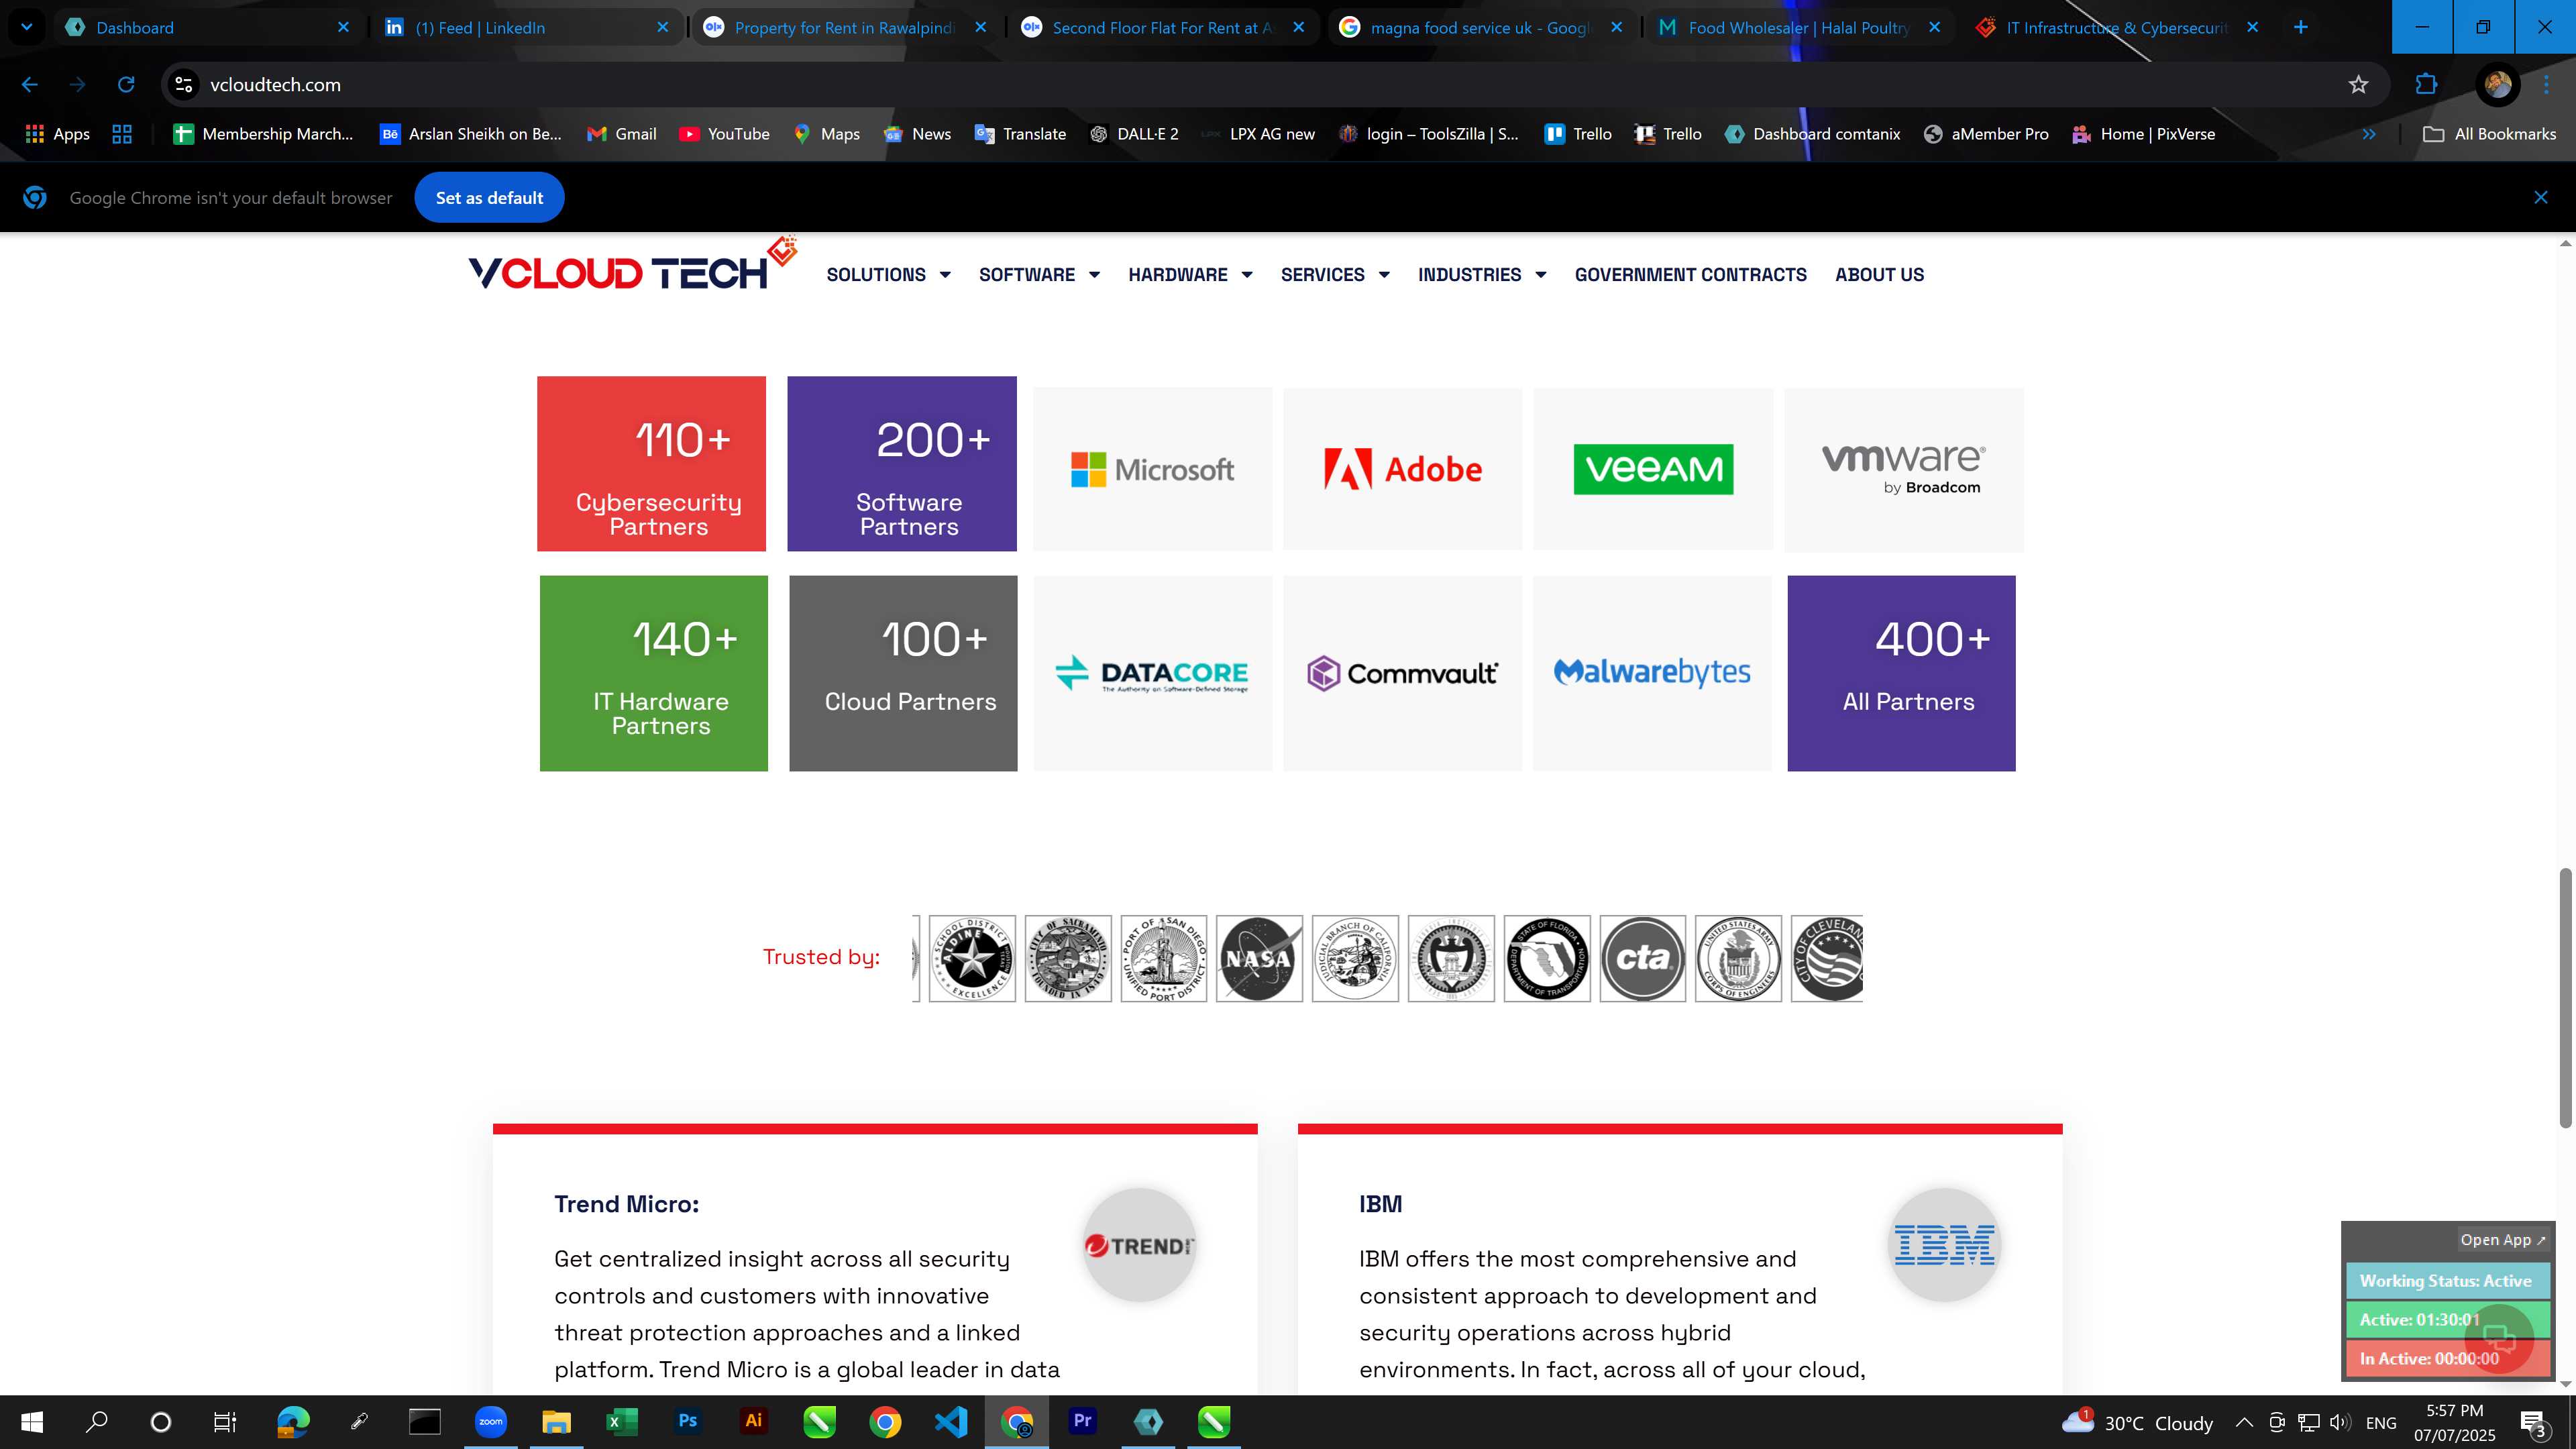Expand the SOFTWARE dropdown menu
This screenshot has height=1449, width=2576.
tap(1039, 275)
